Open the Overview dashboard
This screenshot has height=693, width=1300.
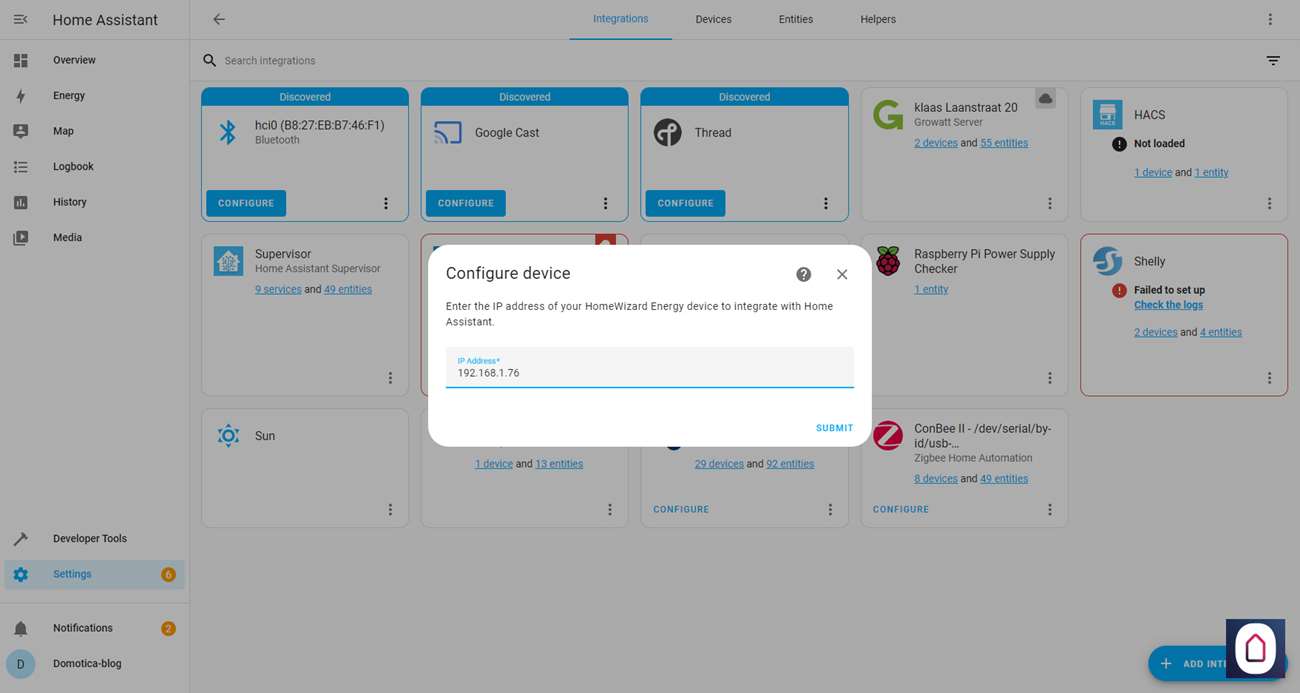click(x=94, y=60)
